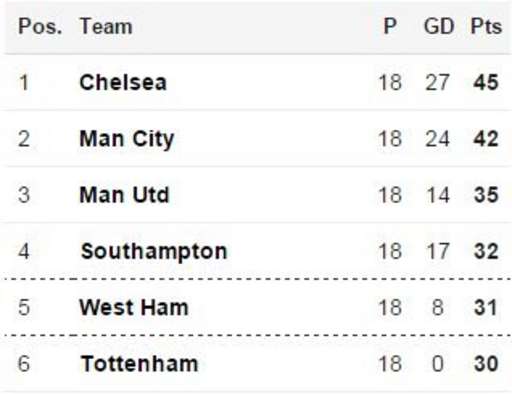This screenshot has width=512, height=394.
Task: Click Chelsea's 45 points value
Action: (x=486, y=82)
